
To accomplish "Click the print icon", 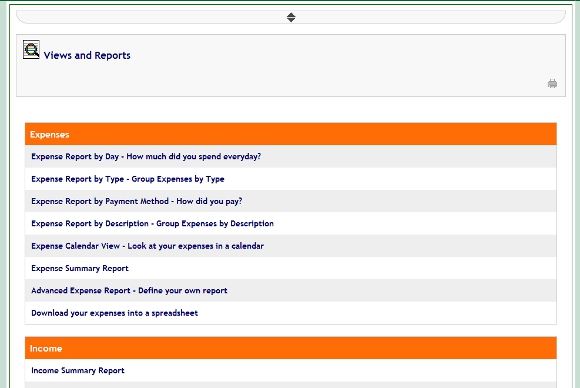I will coord(552,84).
